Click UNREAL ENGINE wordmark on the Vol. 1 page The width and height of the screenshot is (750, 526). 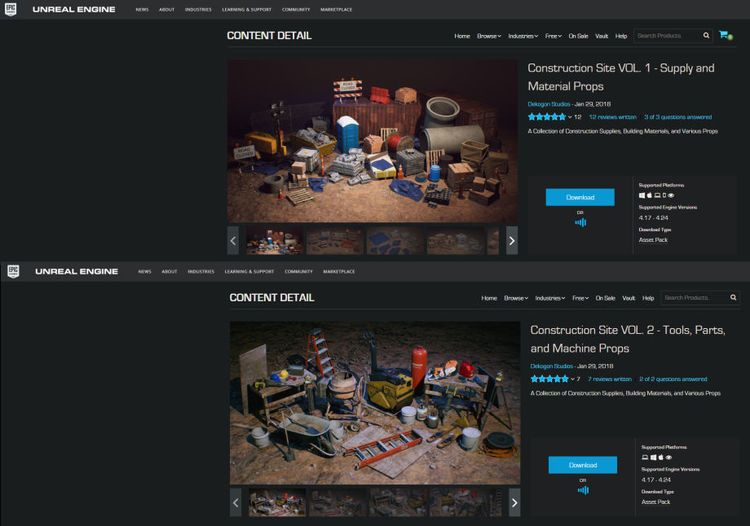[74, 9]
